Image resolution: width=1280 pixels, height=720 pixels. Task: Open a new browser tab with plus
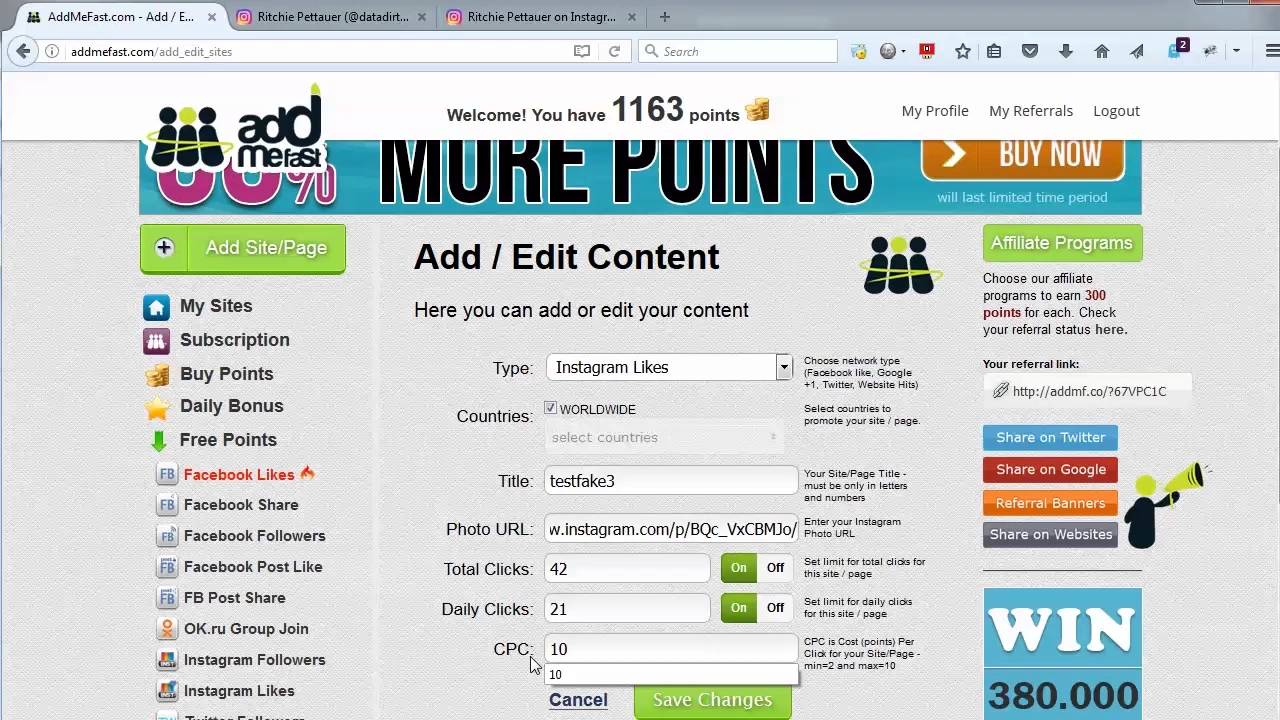coord(665,17)
